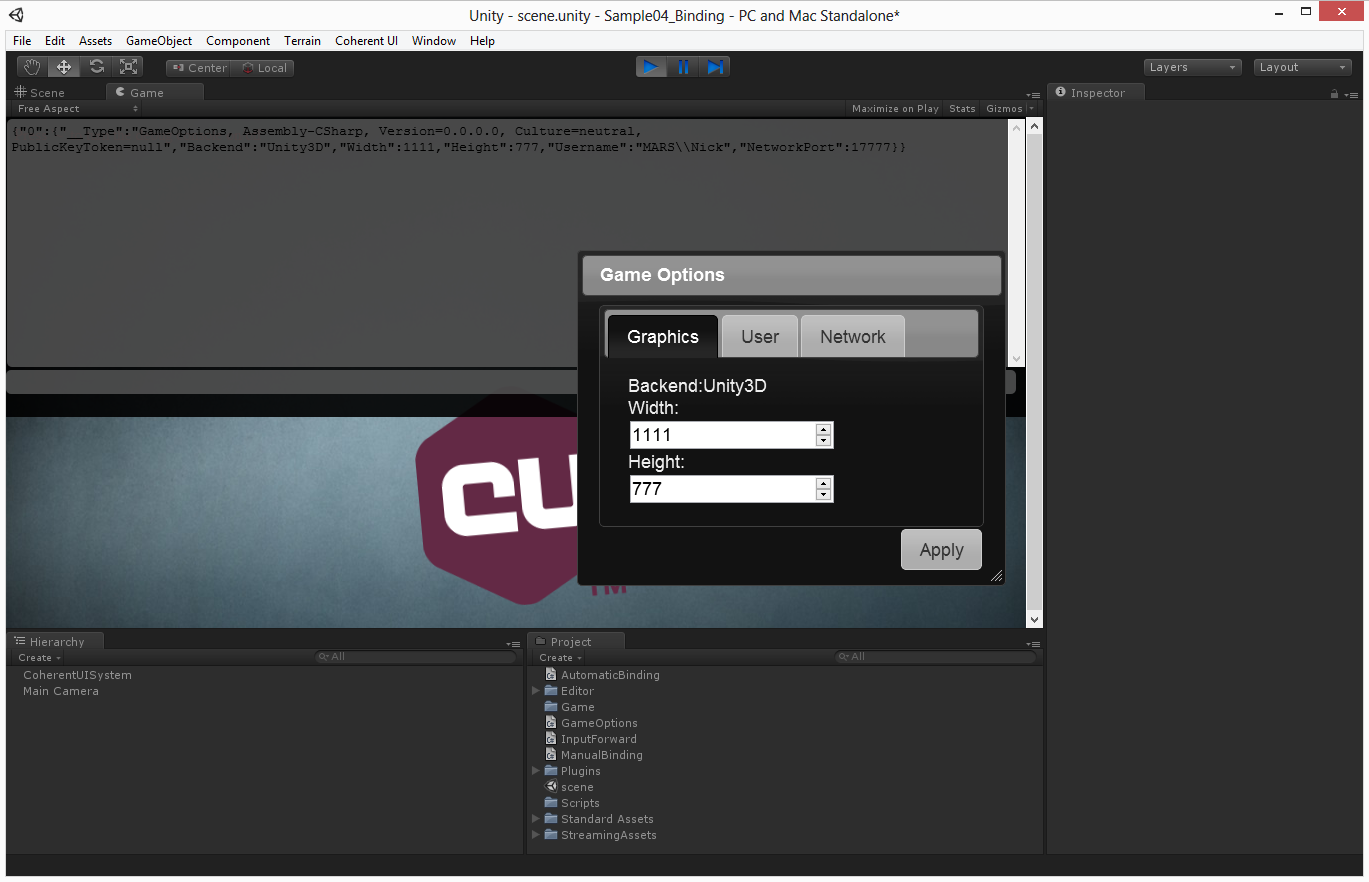Toggle Maximize on Play
The height and width of the screenshot is (882, 1369).
click(x=895, y=108)
